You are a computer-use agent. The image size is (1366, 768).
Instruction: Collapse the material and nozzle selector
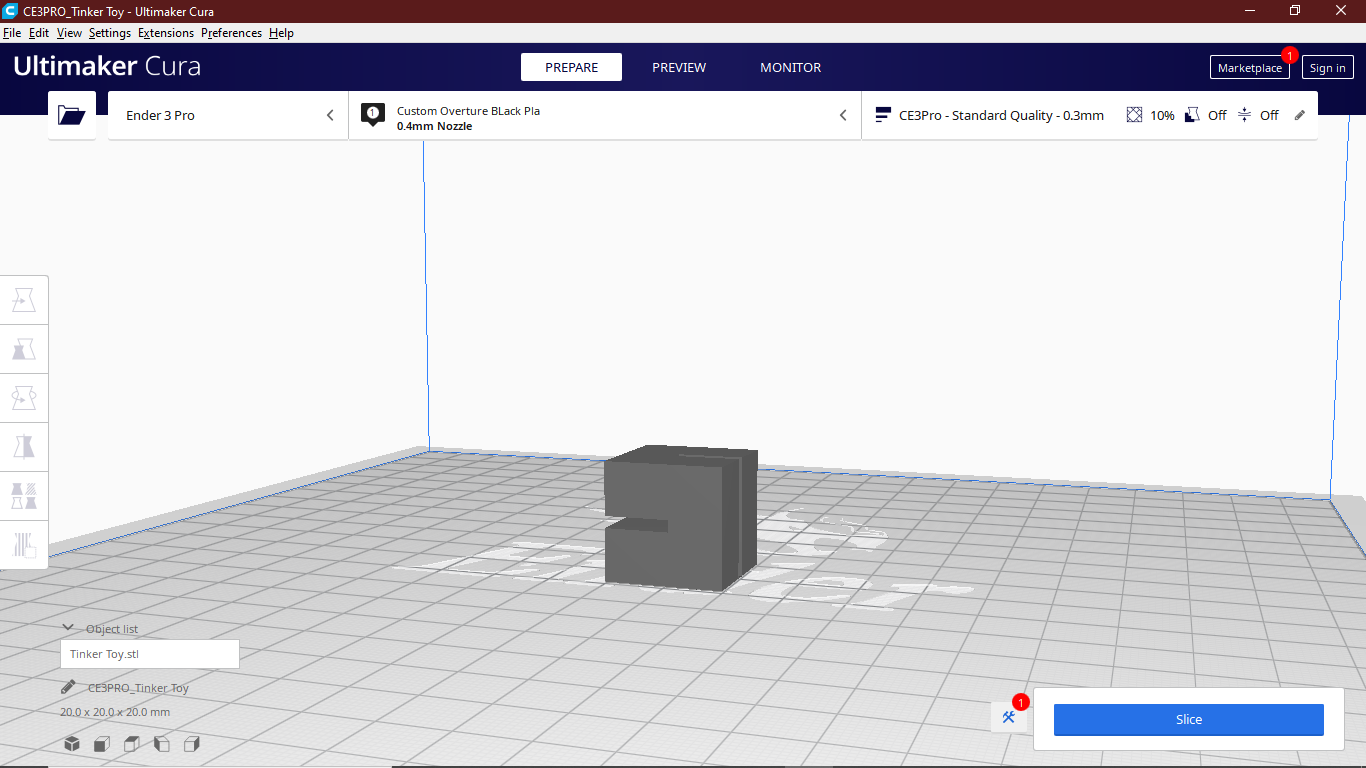click(x=843, y=115)
